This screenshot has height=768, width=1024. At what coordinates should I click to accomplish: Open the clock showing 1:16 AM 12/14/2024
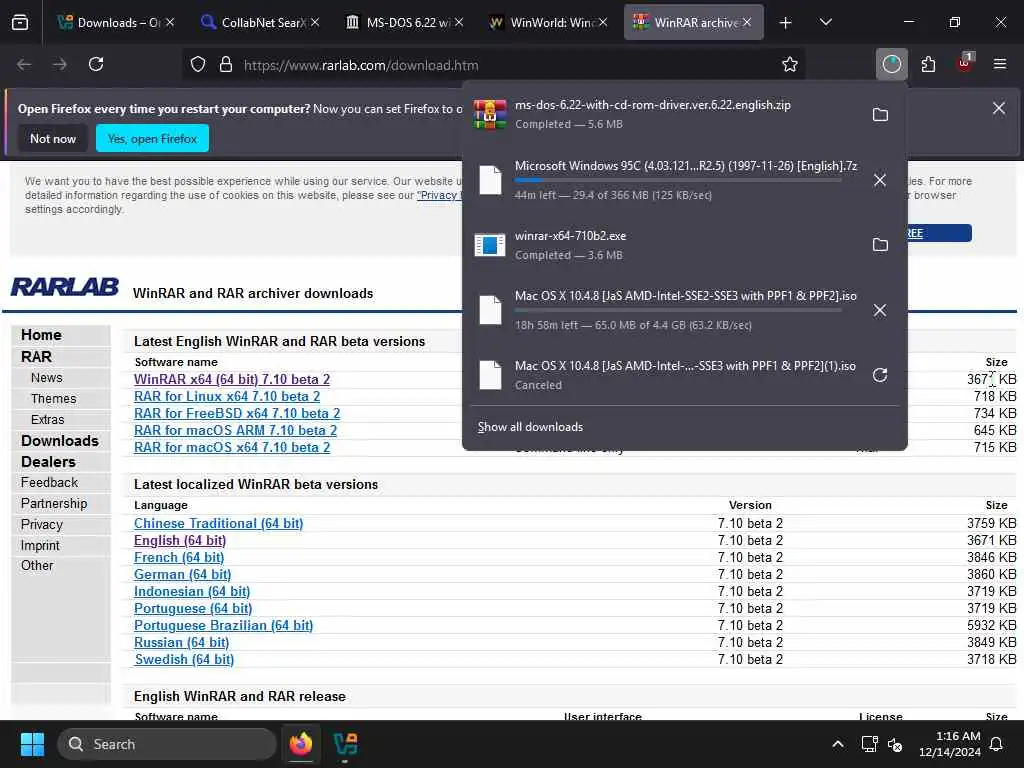coord(950,744)
